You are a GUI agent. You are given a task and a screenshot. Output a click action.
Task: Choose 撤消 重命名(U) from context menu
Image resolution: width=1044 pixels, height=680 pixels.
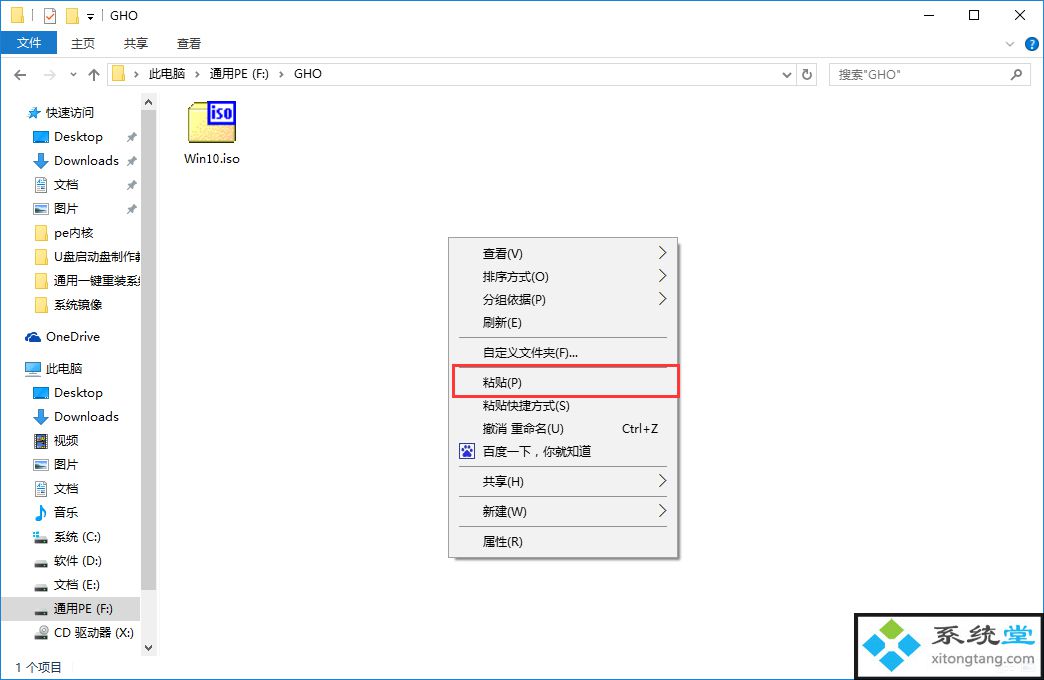[x=563, y=428]
